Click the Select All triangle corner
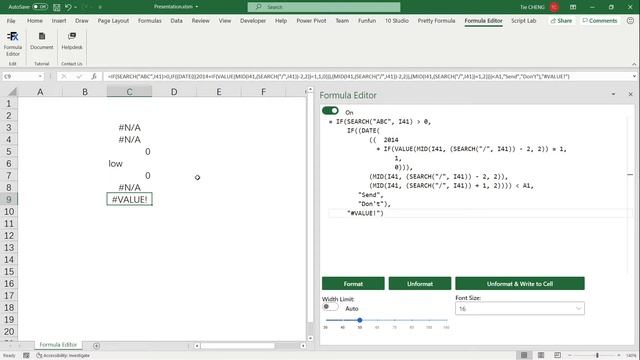 (x=12, y=92)
